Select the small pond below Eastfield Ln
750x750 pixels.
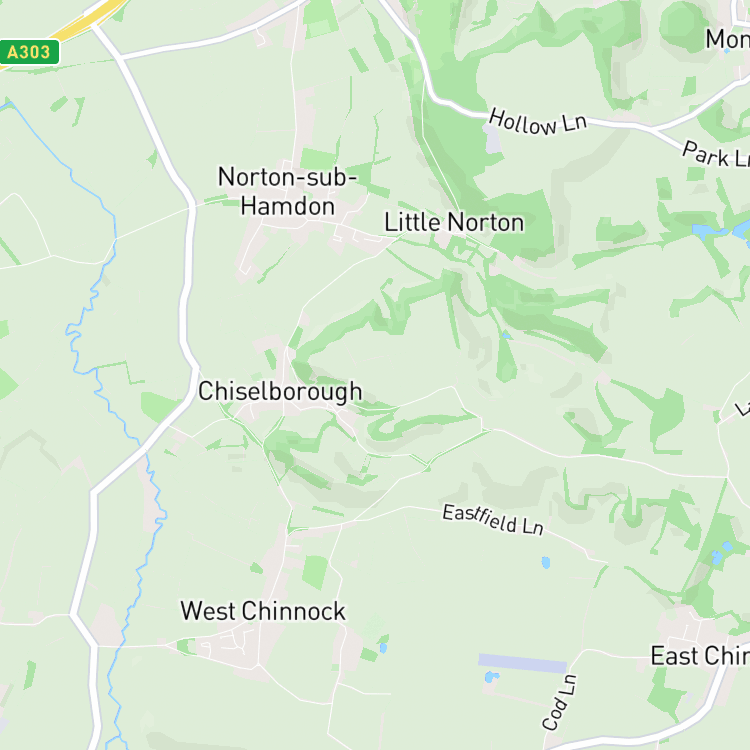[x=546, y=562]
